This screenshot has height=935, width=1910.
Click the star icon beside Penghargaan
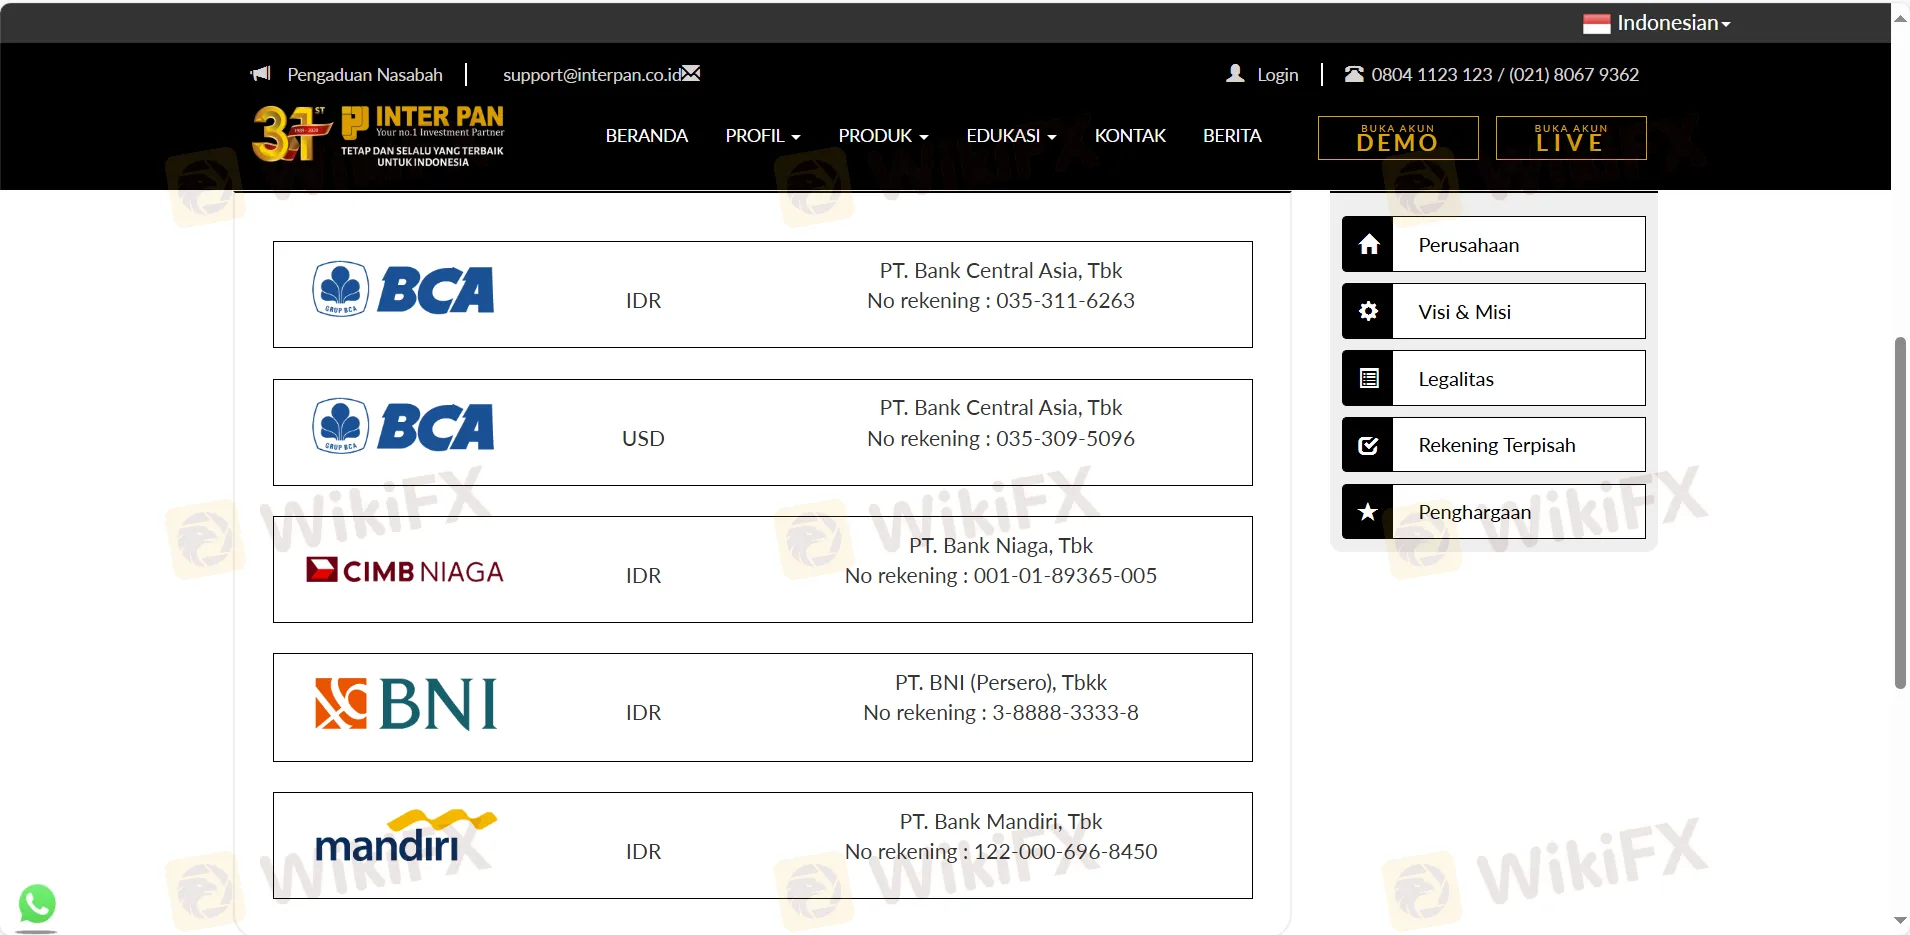tap(1368, 512)
